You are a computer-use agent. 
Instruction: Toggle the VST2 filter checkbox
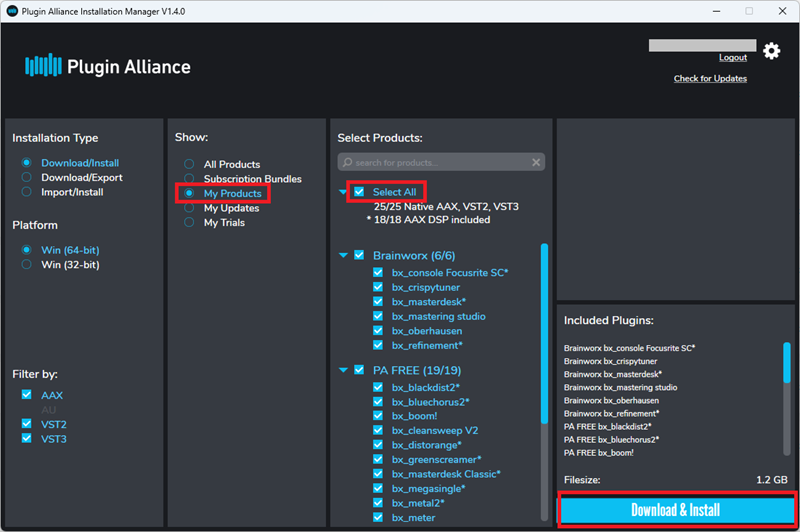coord(26,424)
